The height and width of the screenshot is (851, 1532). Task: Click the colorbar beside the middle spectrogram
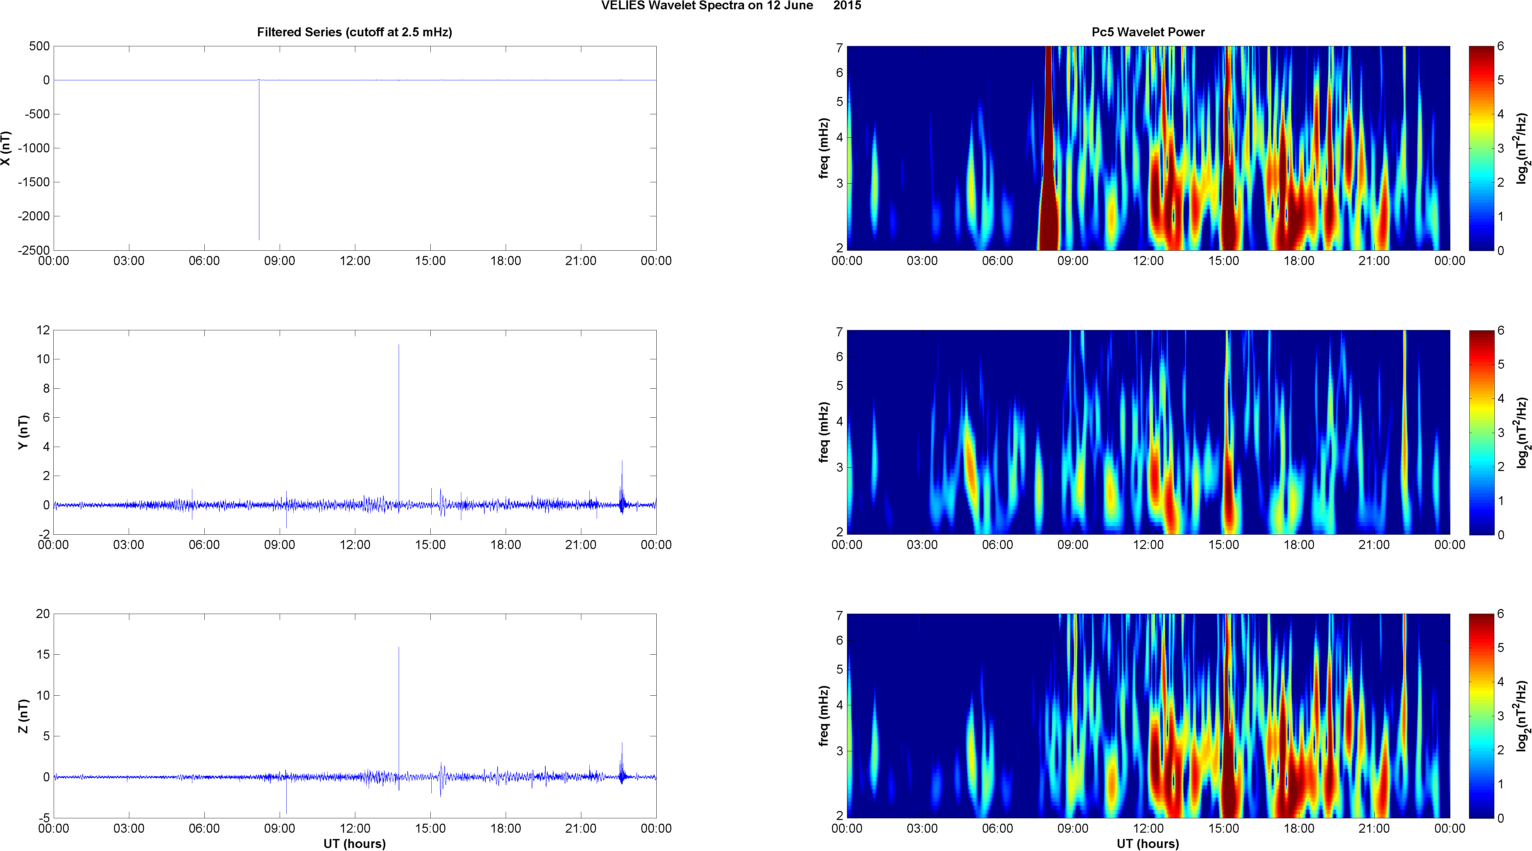pos(1480,432)
